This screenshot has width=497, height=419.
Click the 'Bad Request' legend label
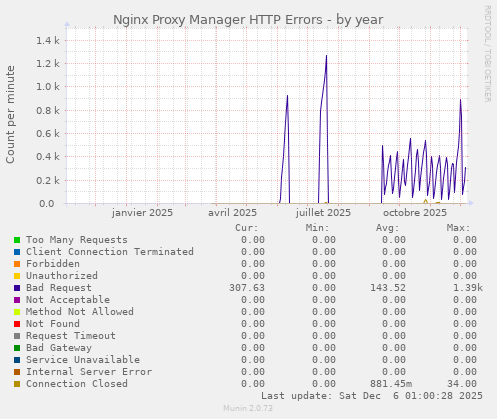pos(59,288)
